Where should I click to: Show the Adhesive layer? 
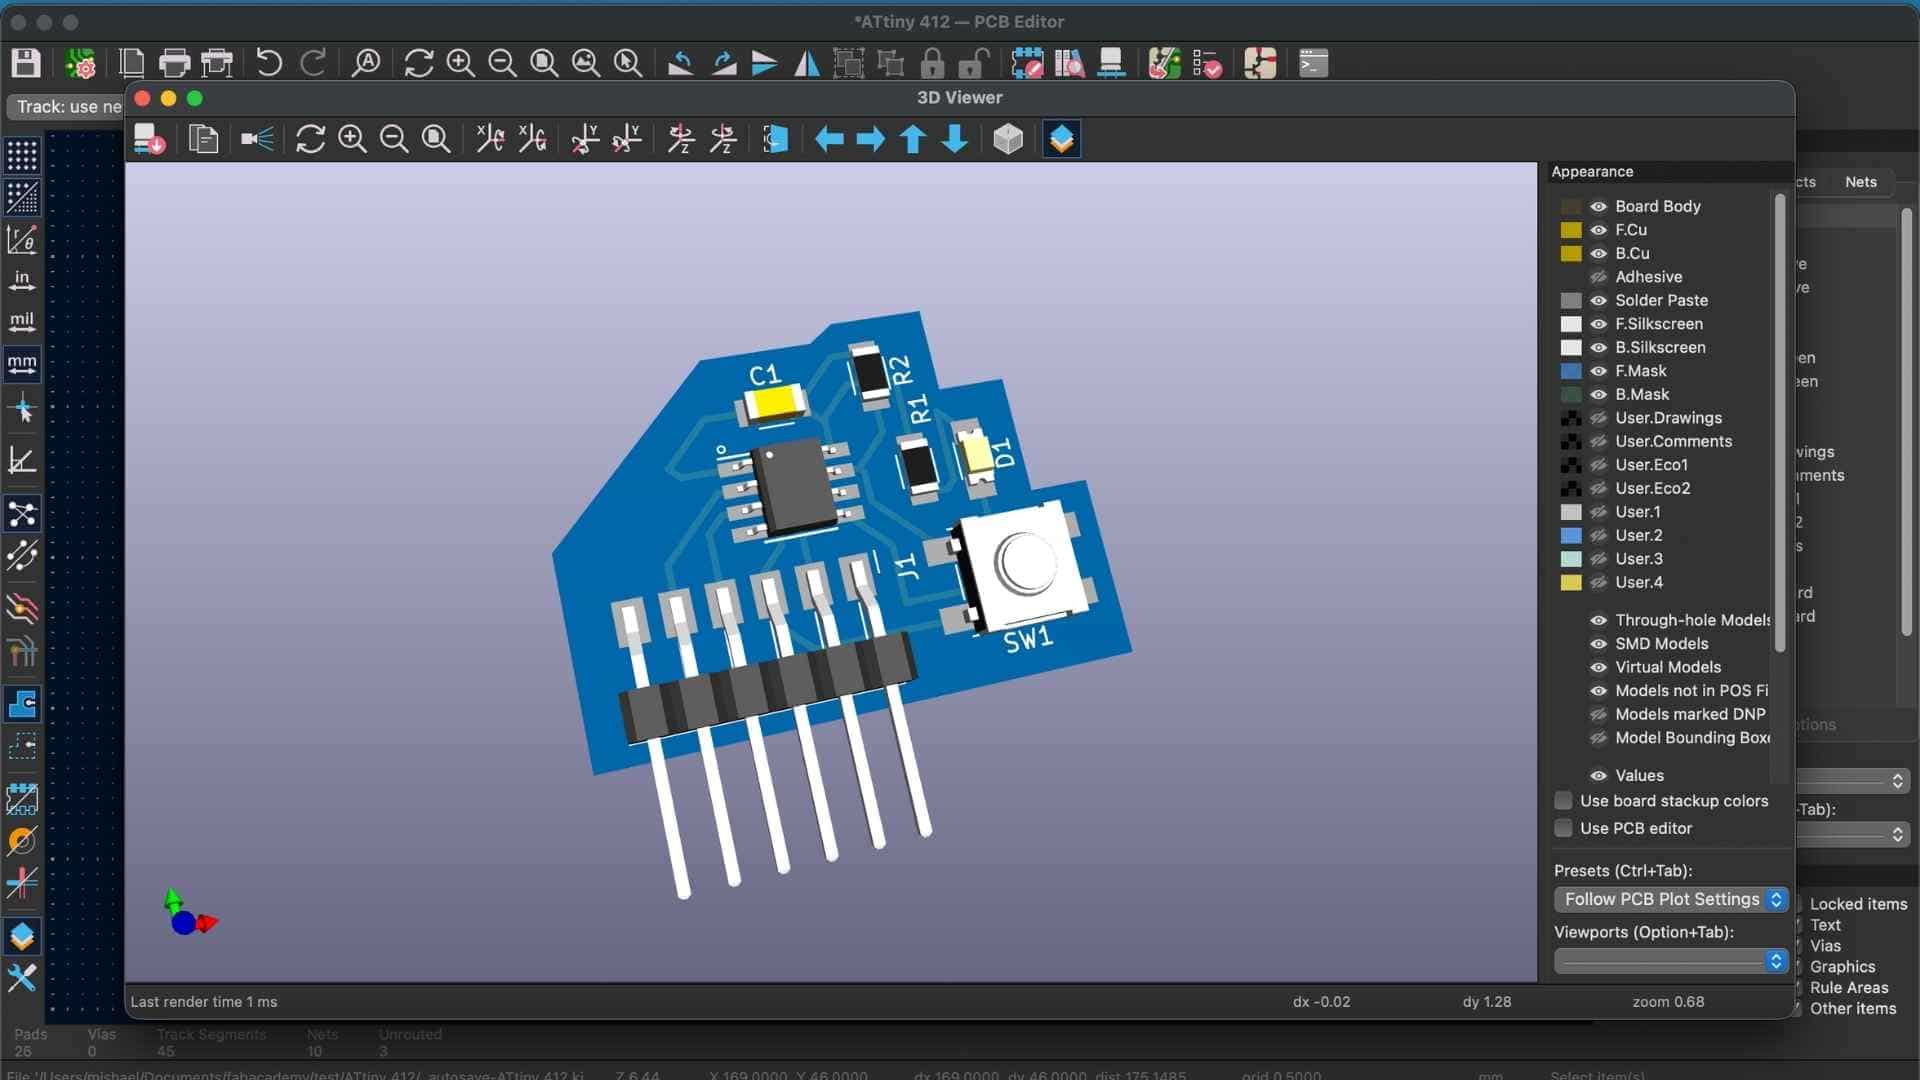1598,277
